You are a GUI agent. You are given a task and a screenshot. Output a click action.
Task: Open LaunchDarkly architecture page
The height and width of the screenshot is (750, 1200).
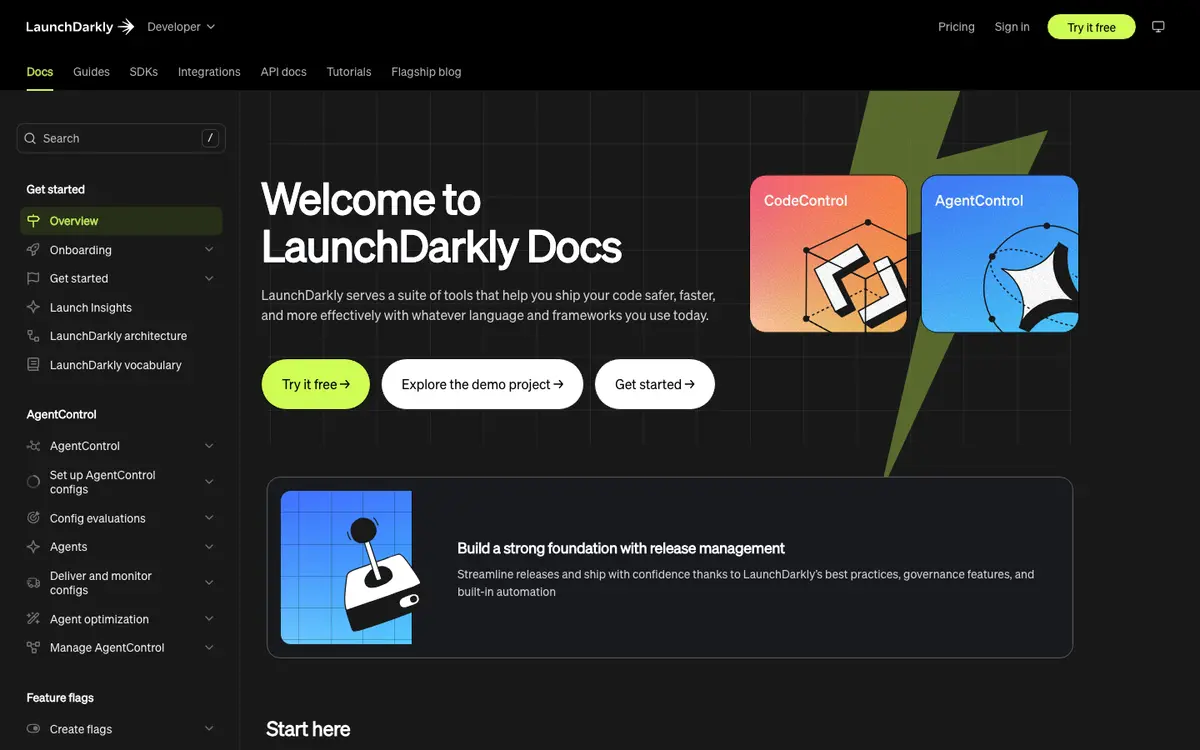point(121,336)
